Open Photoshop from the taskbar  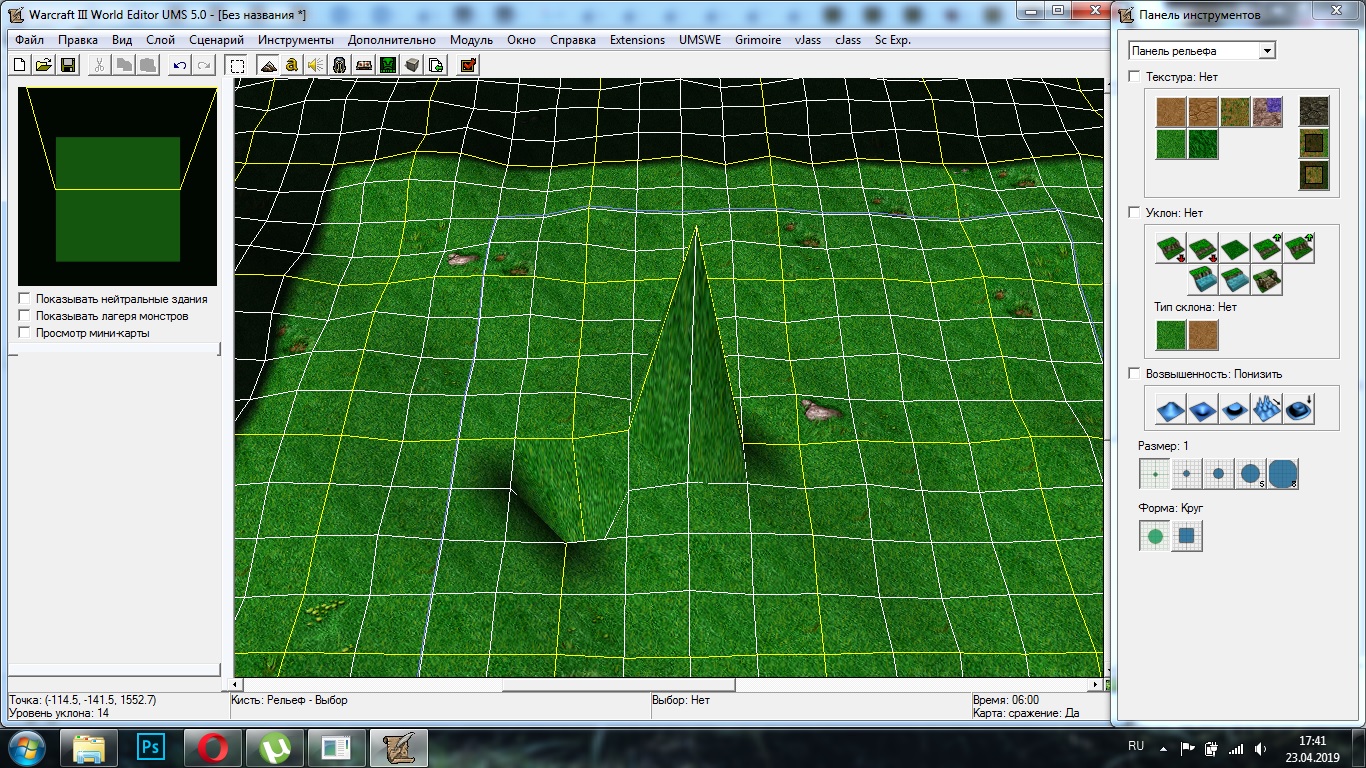click(152, 747)
